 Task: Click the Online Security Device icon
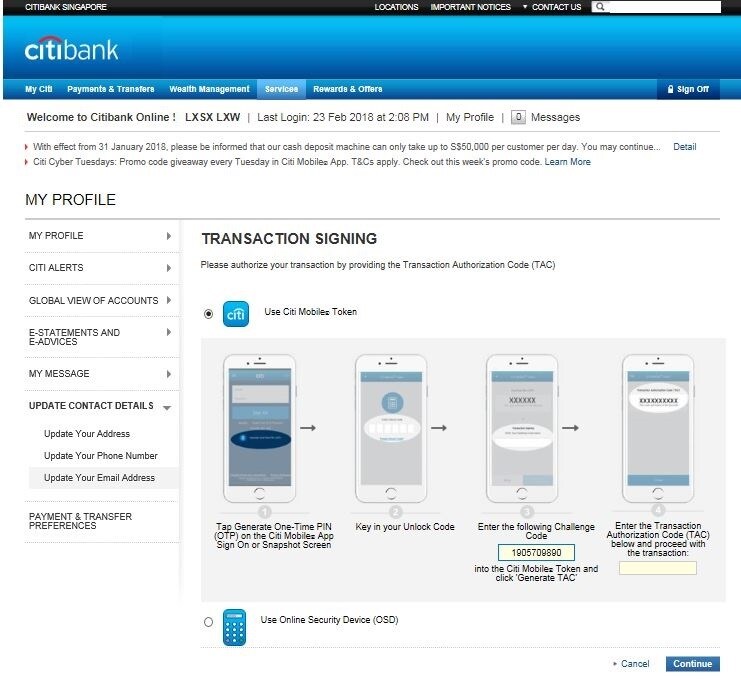pos(234,628)
